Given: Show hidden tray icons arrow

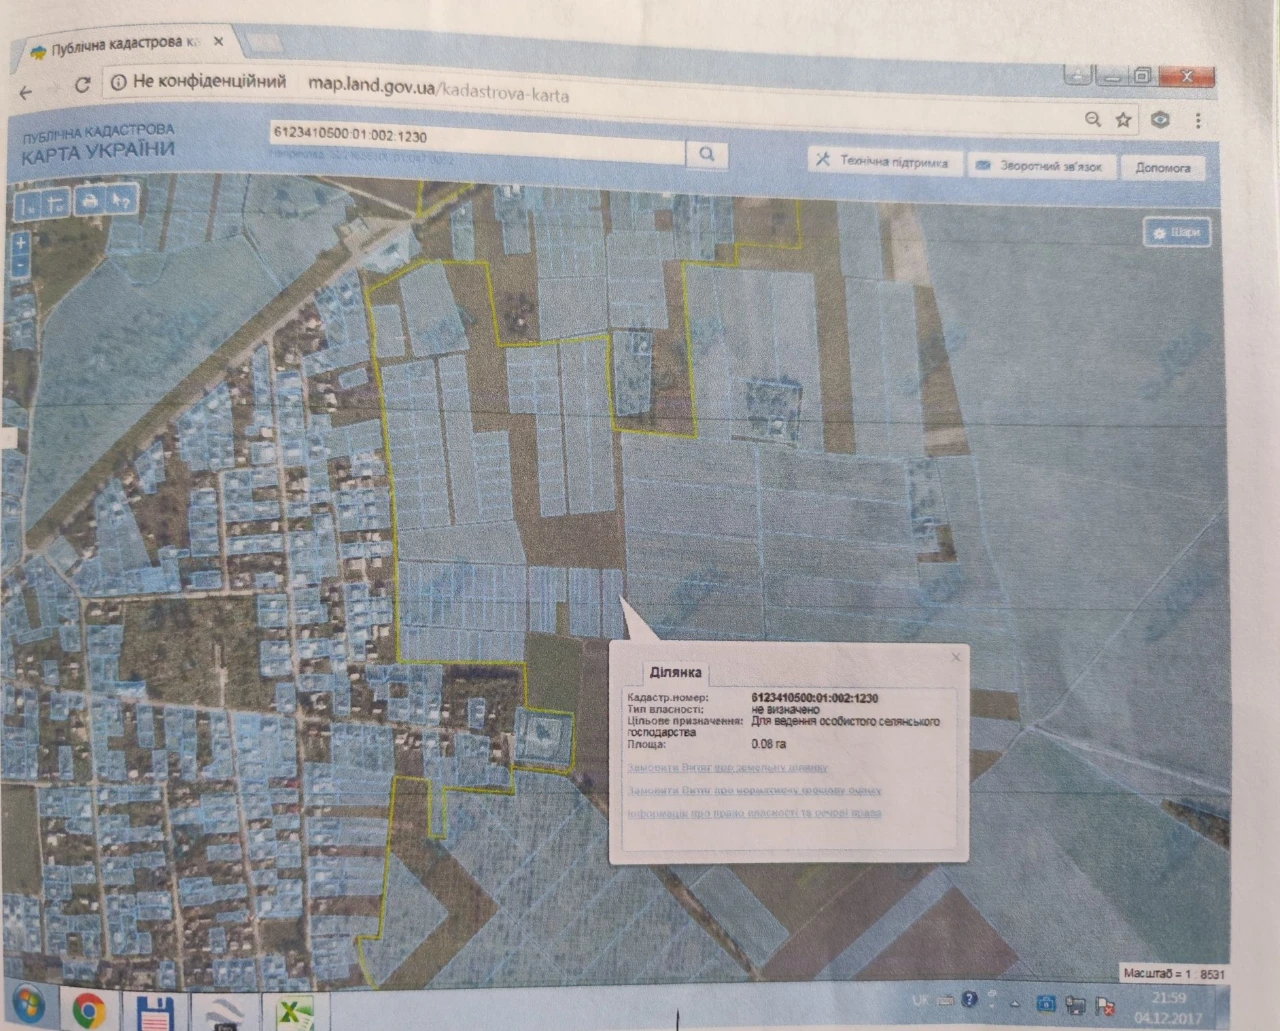Looking at the screenshot, I should tap(1015, 1002).
